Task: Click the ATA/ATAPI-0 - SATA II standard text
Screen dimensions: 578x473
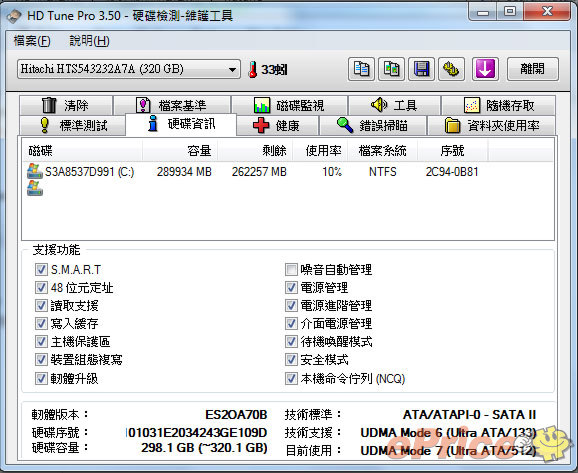Action: (470, 415)
